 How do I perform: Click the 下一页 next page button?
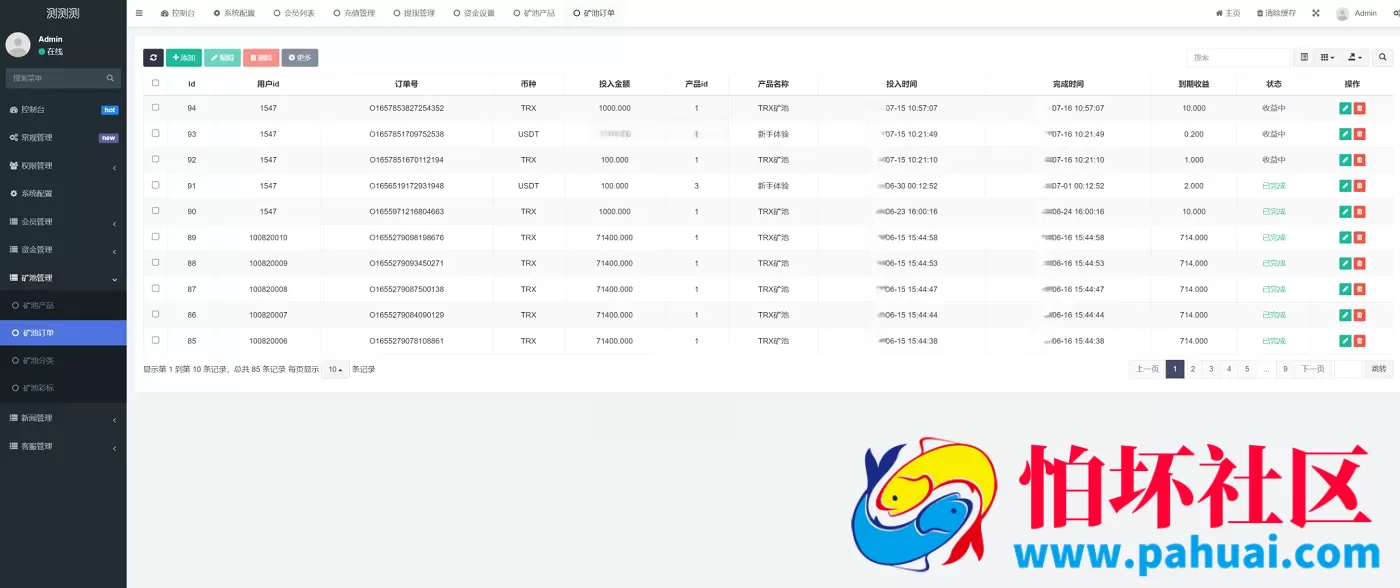tap(1312, 369)
